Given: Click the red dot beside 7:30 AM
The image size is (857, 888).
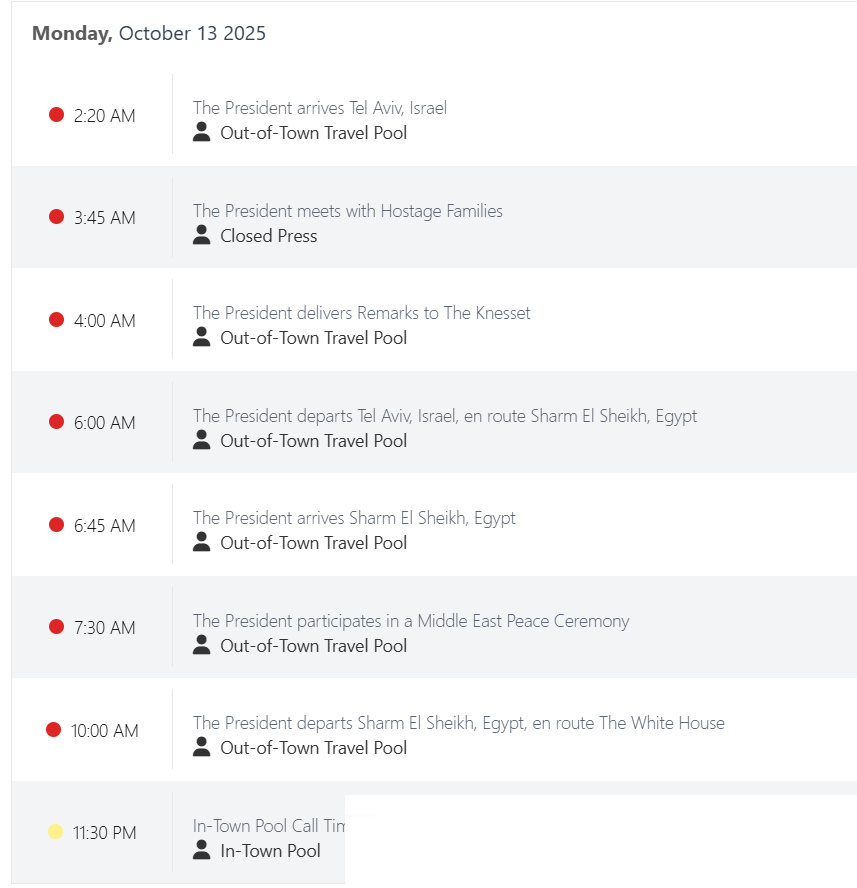Looking at the screenshot, I should pos(57,627).
